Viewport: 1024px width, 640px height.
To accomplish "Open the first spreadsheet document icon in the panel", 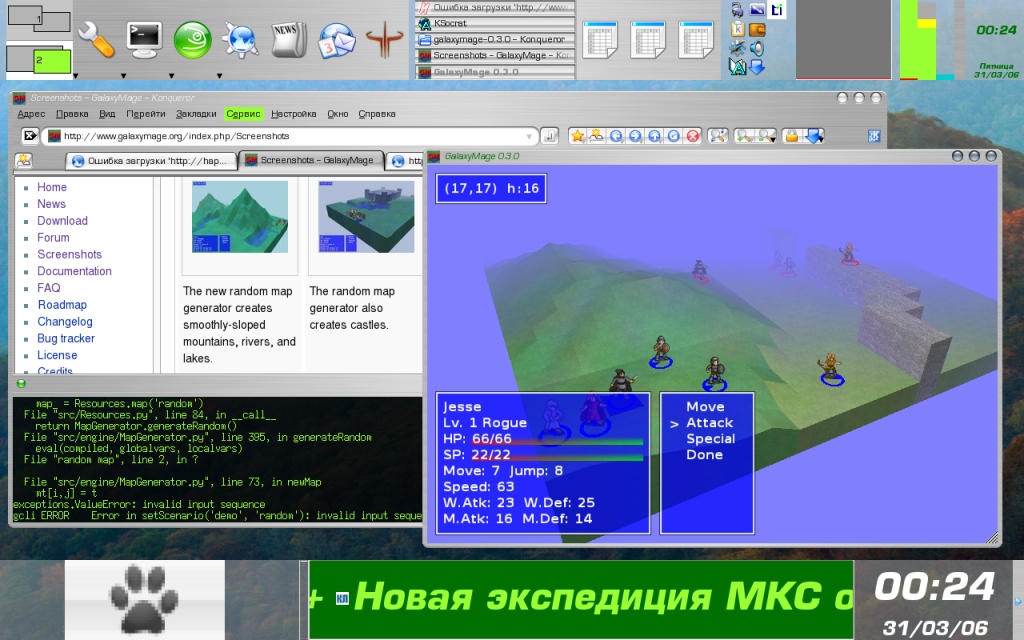I will pos(600,40).
